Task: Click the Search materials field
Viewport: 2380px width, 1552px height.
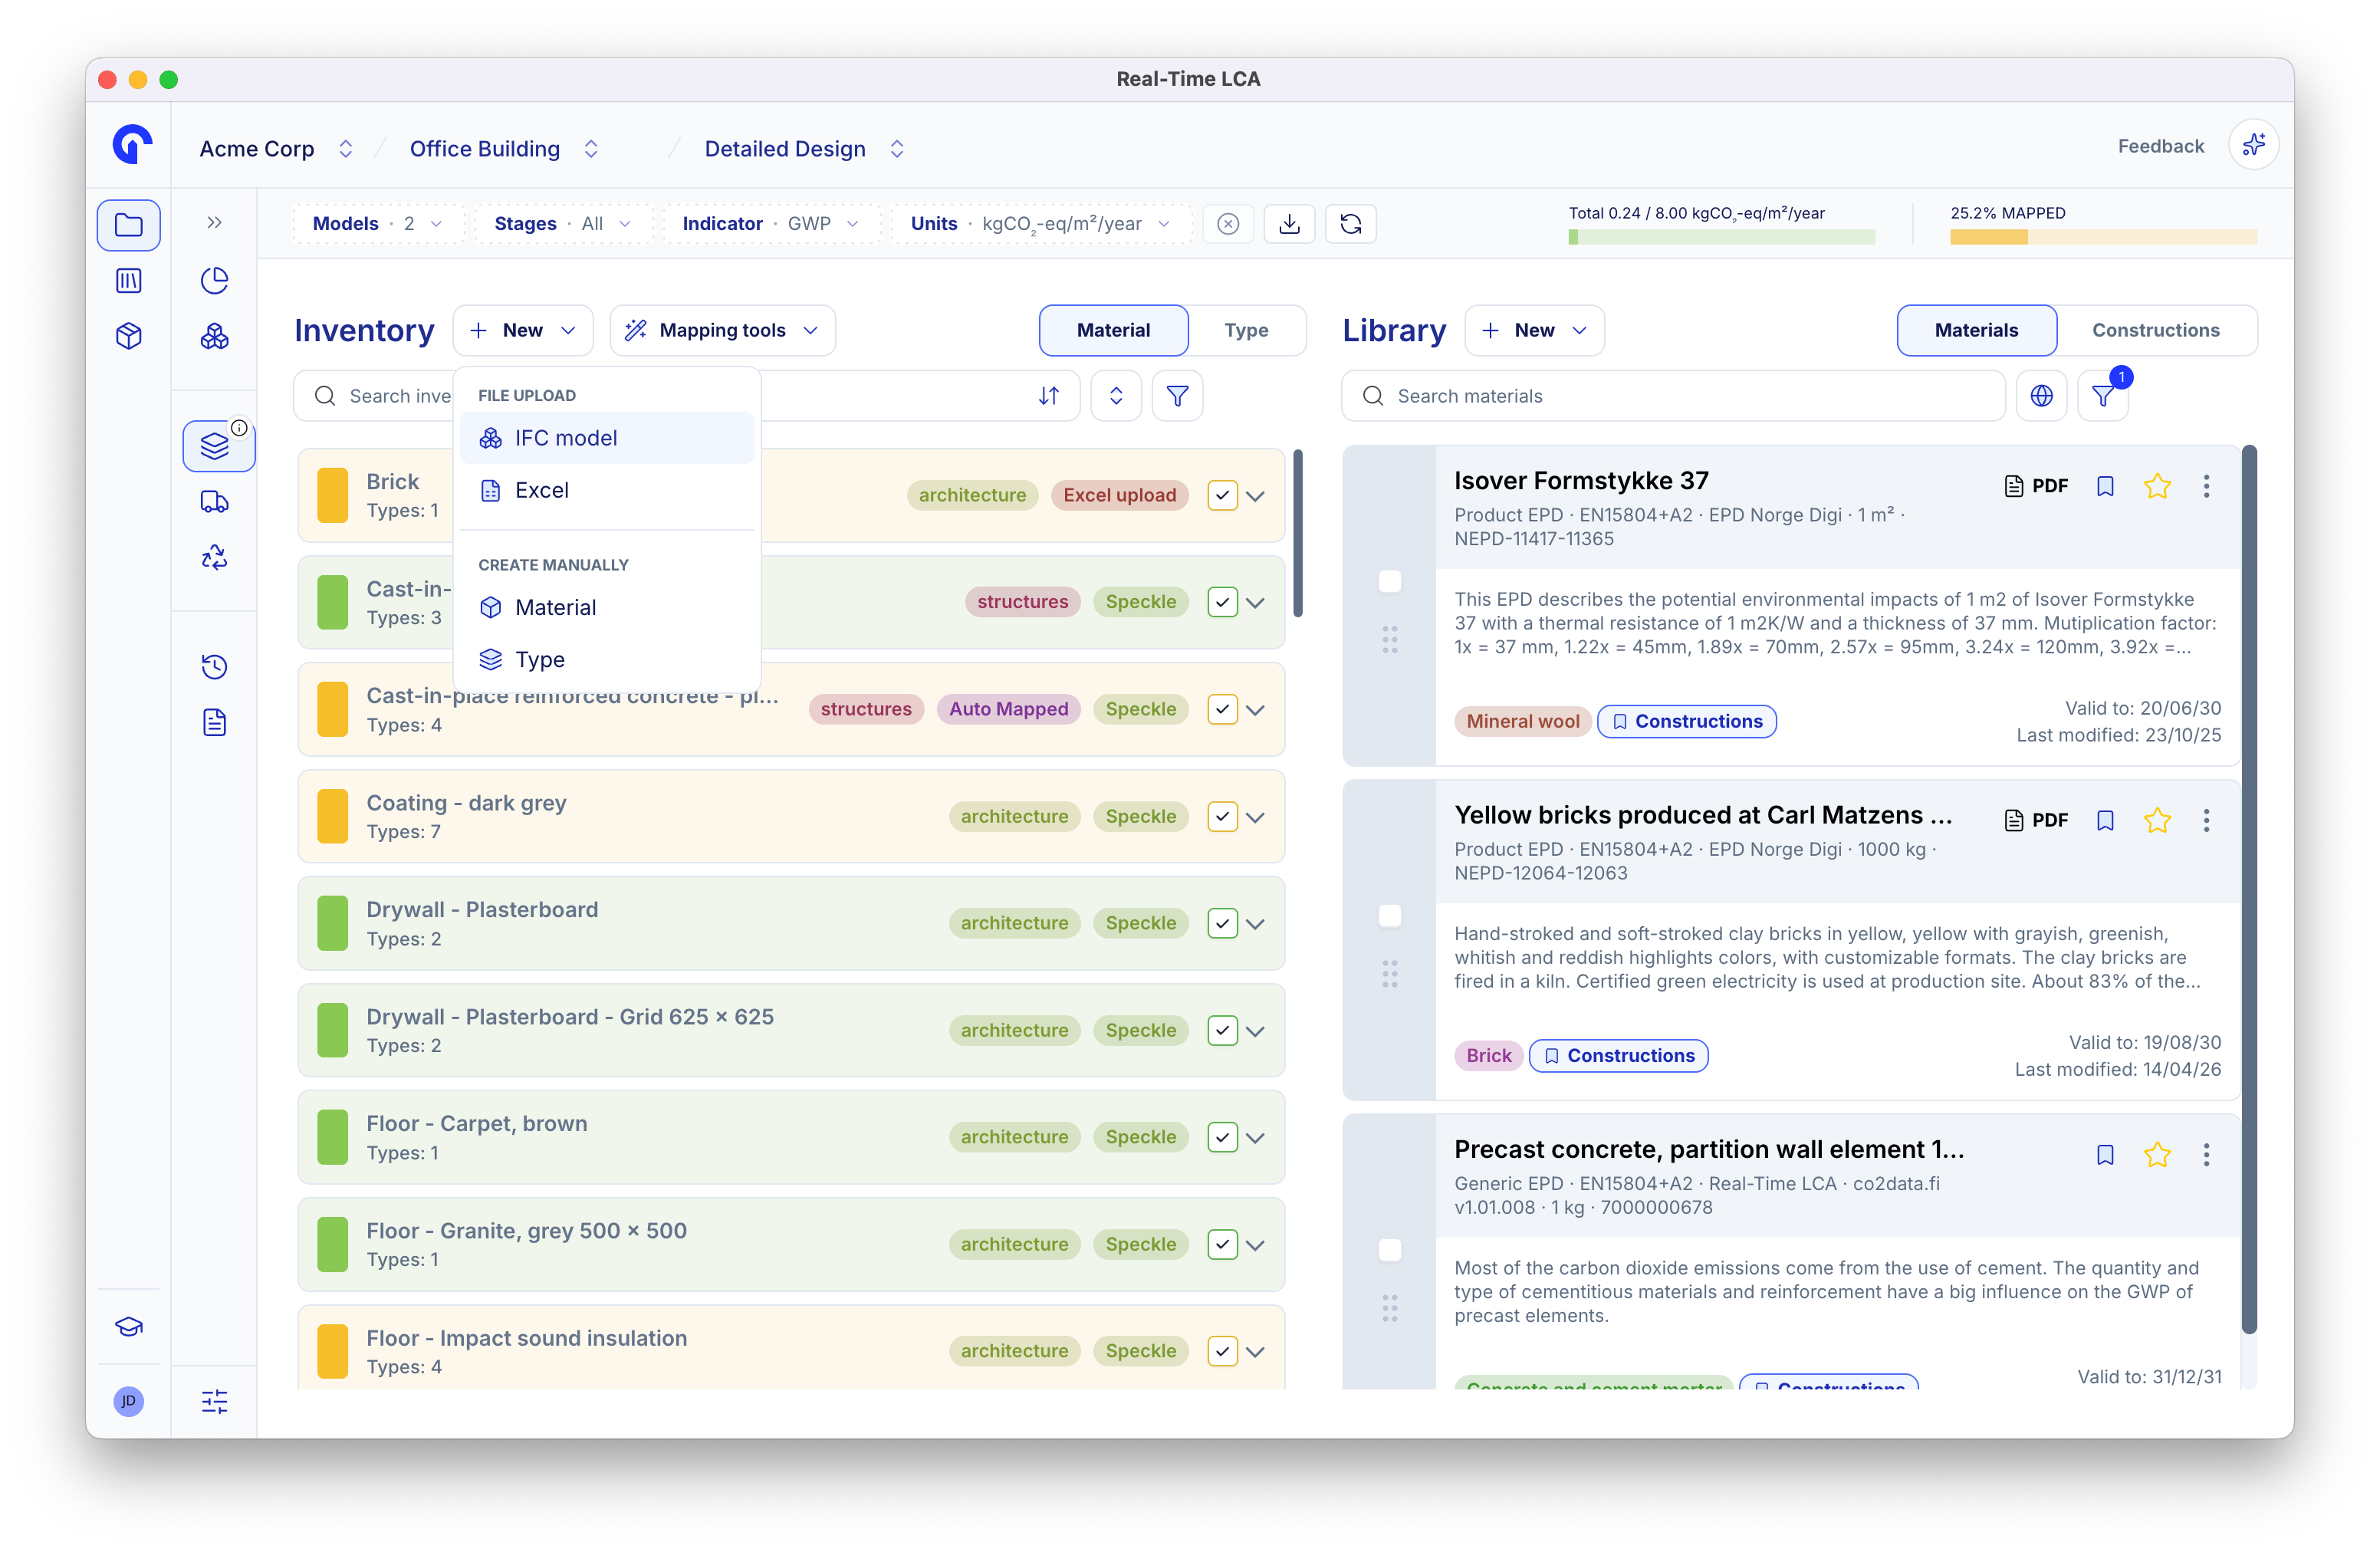Action: pyautogui.click(x=1673, y=396)
